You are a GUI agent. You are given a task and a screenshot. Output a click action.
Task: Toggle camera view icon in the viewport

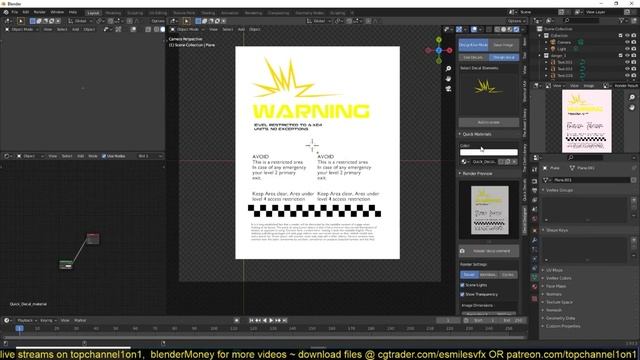448,89
